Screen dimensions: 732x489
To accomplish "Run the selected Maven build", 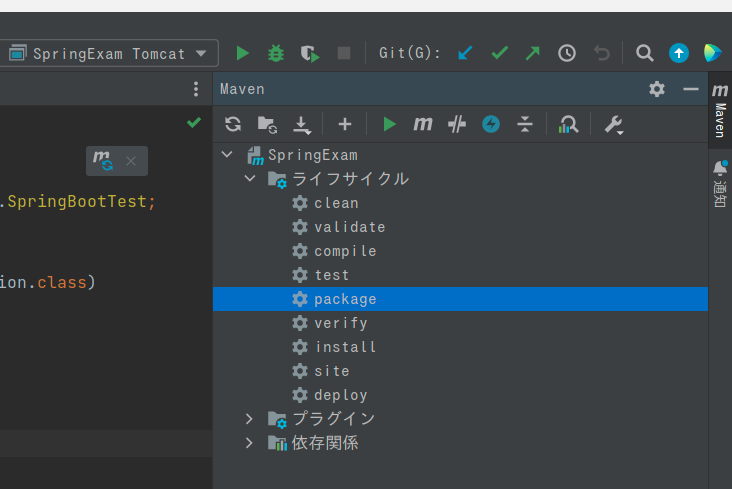I will [x=389, y=124].
